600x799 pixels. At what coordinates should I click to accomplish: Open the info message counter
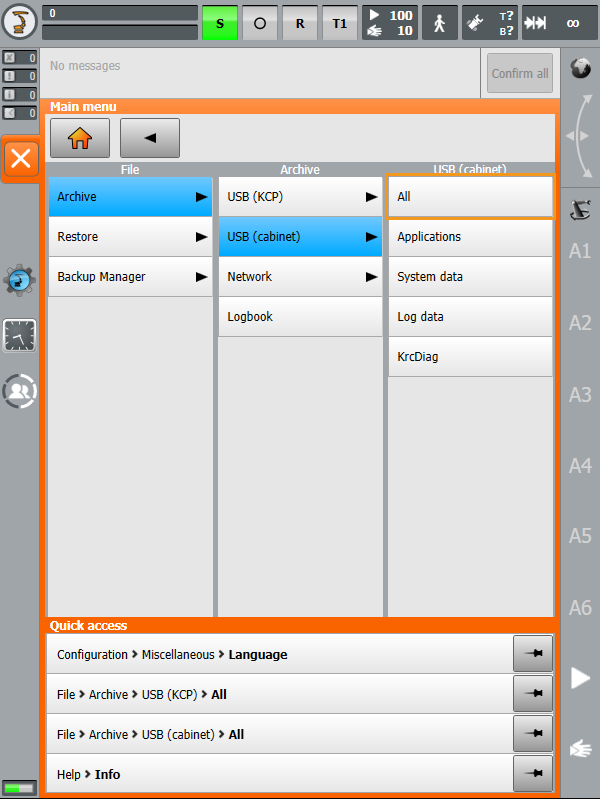(19, 94)
